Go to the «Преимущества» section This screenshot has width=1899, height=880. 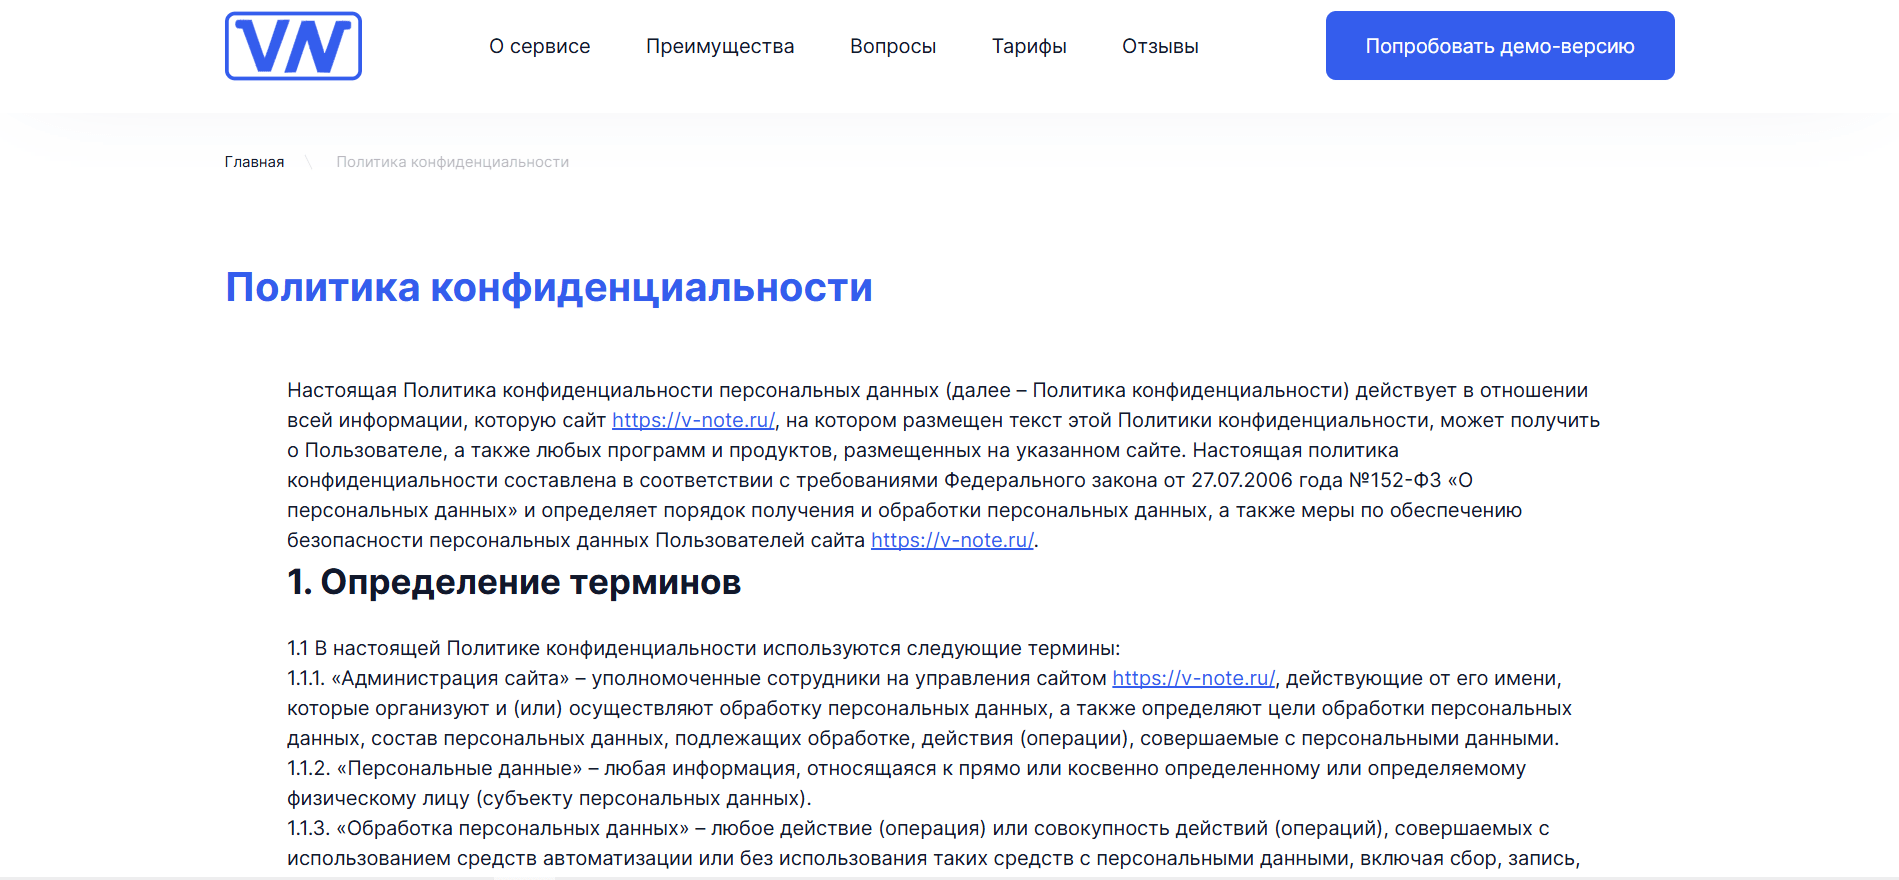click(720, 46)
